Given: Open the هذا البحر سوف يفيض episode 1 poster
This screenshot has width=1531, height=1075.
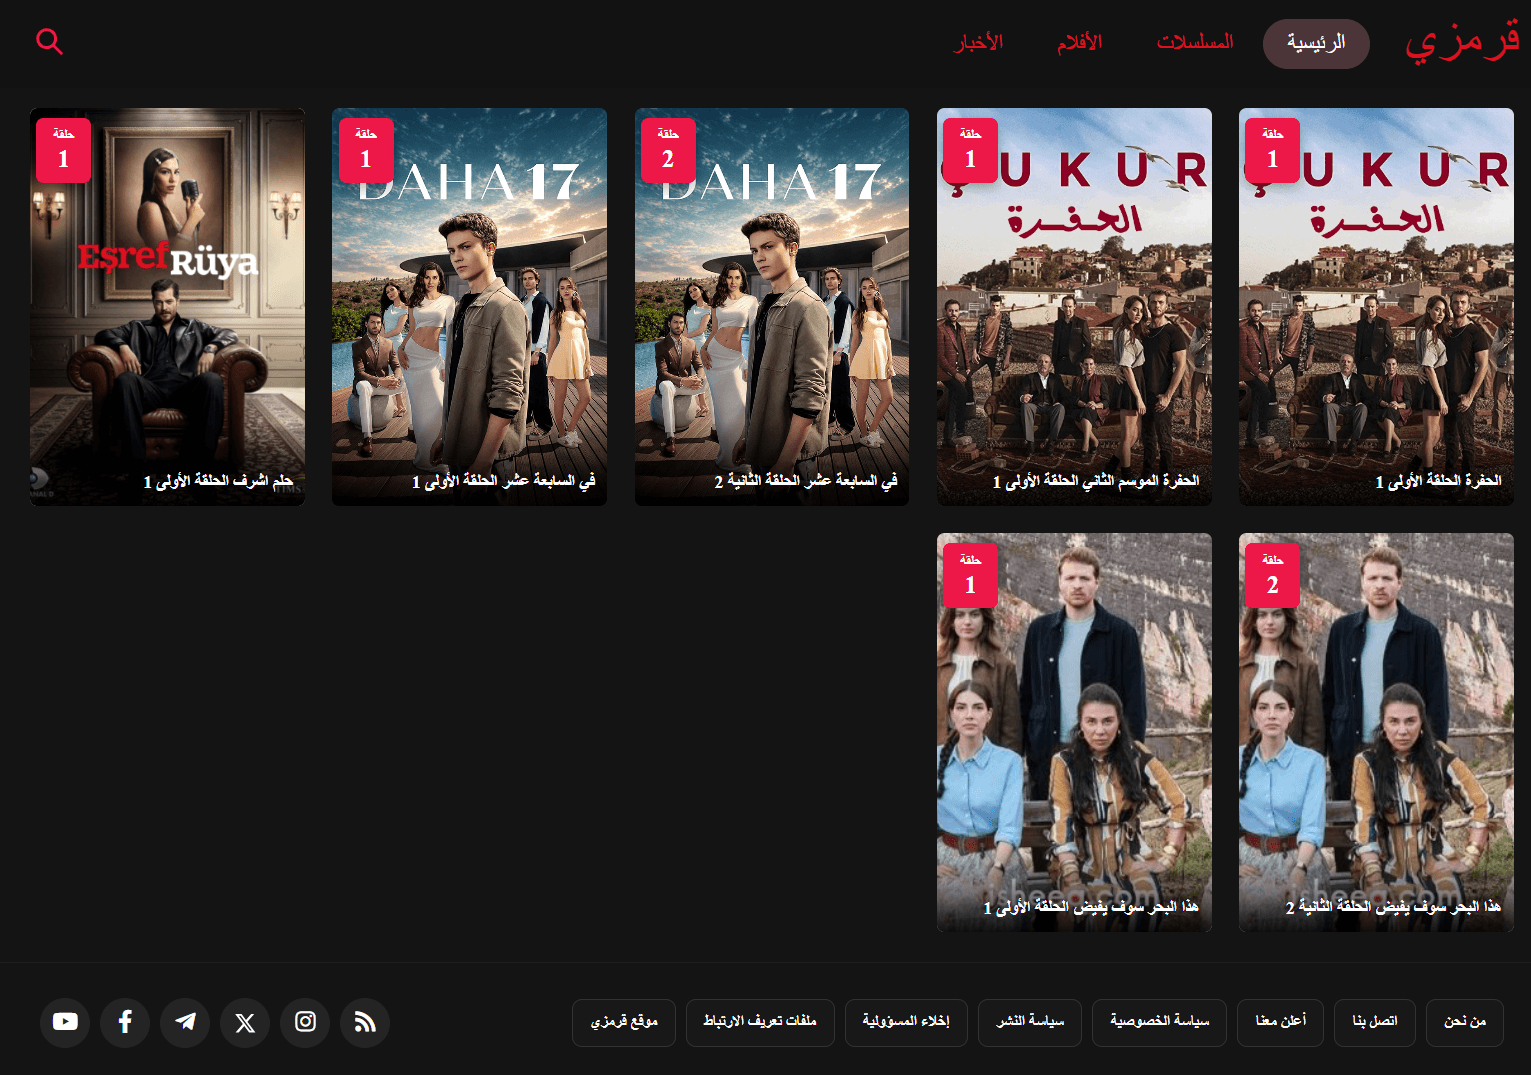Looking at the screenshot, I should click(1074, 732).
